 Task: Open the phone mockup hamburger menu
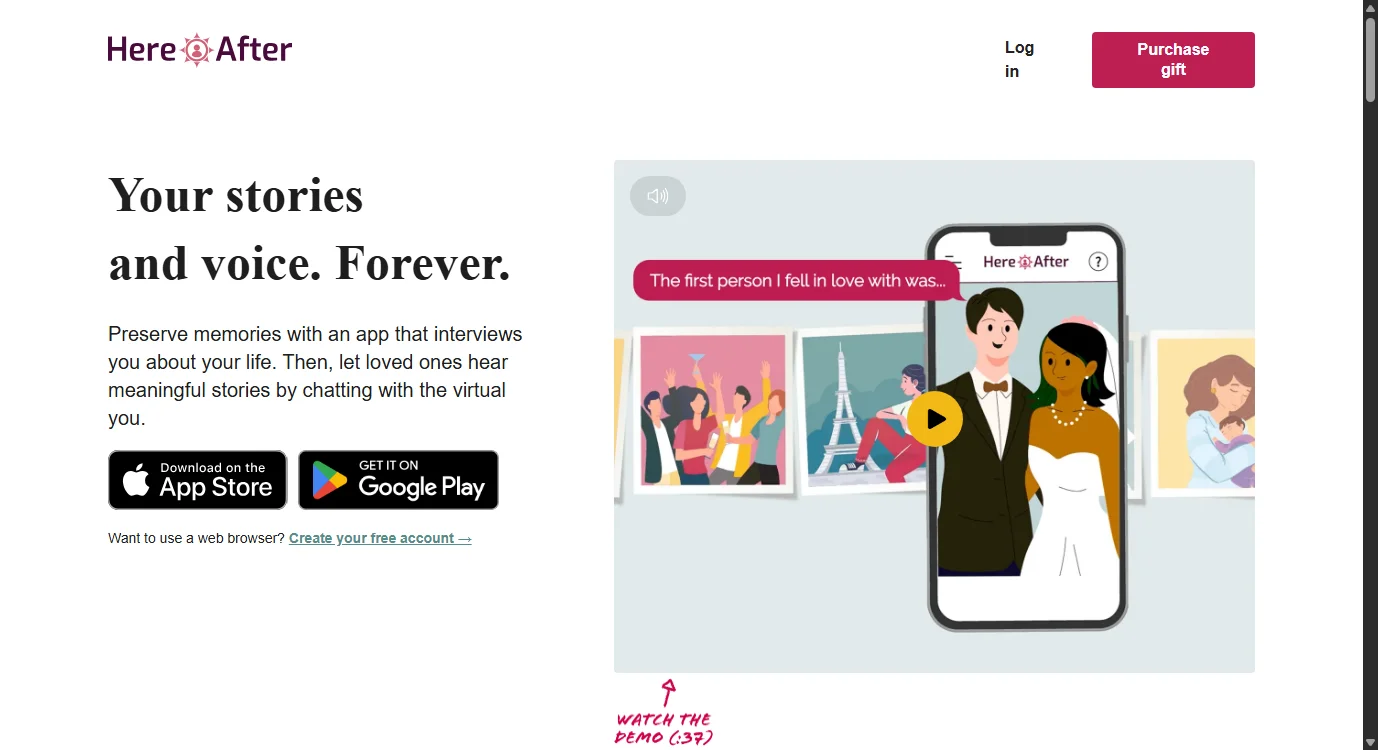pyautogui.click(x=954, y=263)
